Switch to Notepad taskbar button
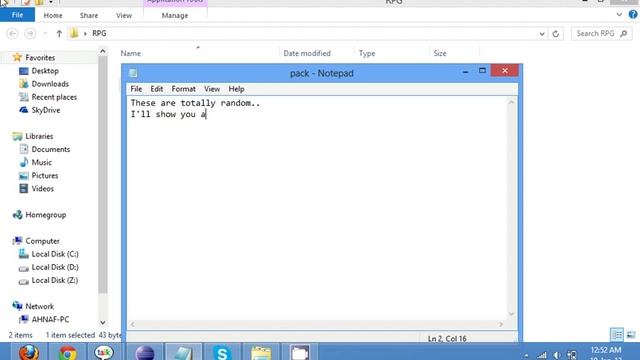Screen dimensions: 640x360 click(x=183, y=352)
